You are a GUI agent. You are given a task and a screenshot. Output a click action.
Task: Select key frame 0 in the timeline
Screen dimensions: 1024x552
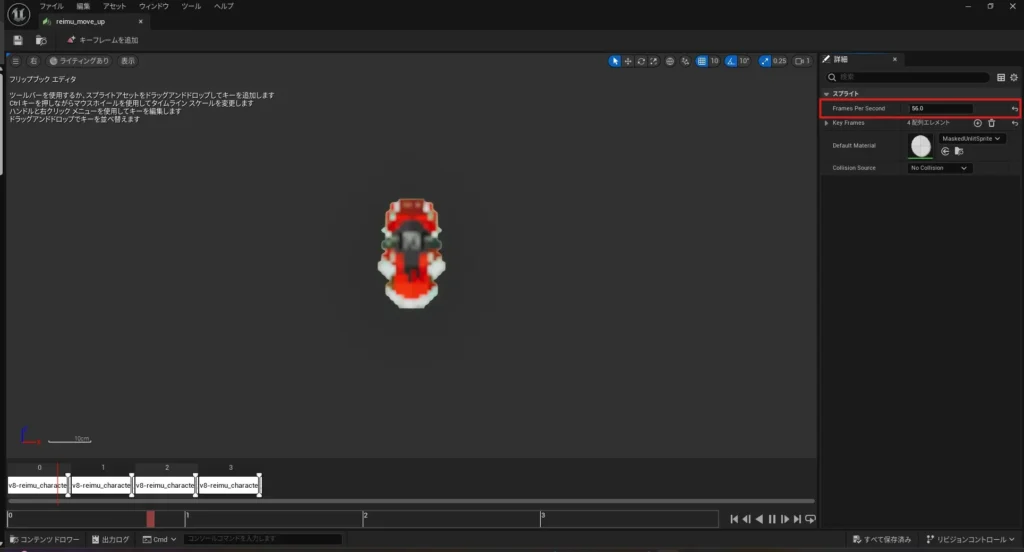(37, 485)
